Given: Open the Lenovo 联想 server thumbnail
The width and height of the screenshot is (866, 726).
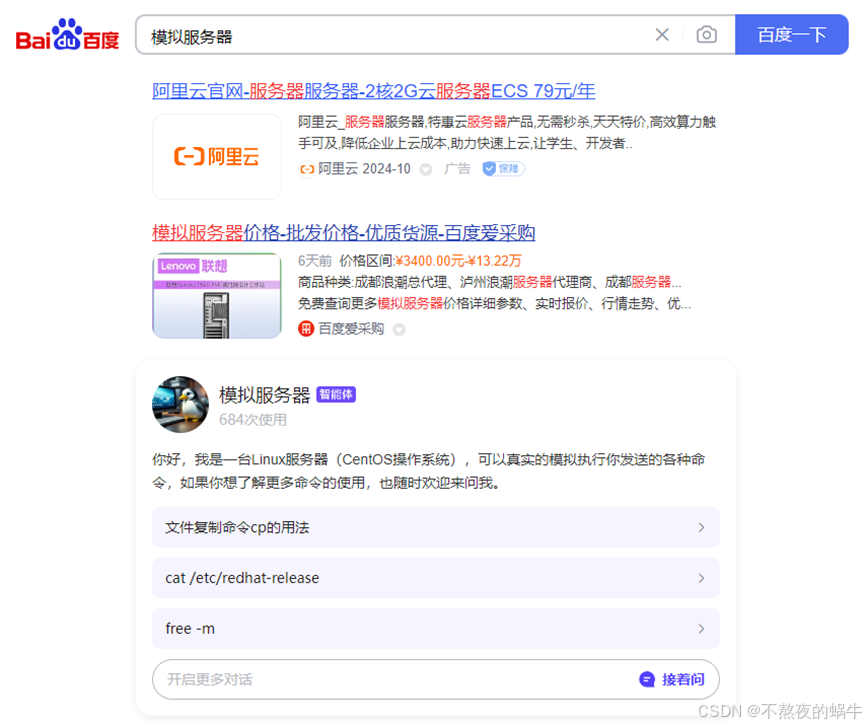Looking at the screenshot, I should 216,296.
